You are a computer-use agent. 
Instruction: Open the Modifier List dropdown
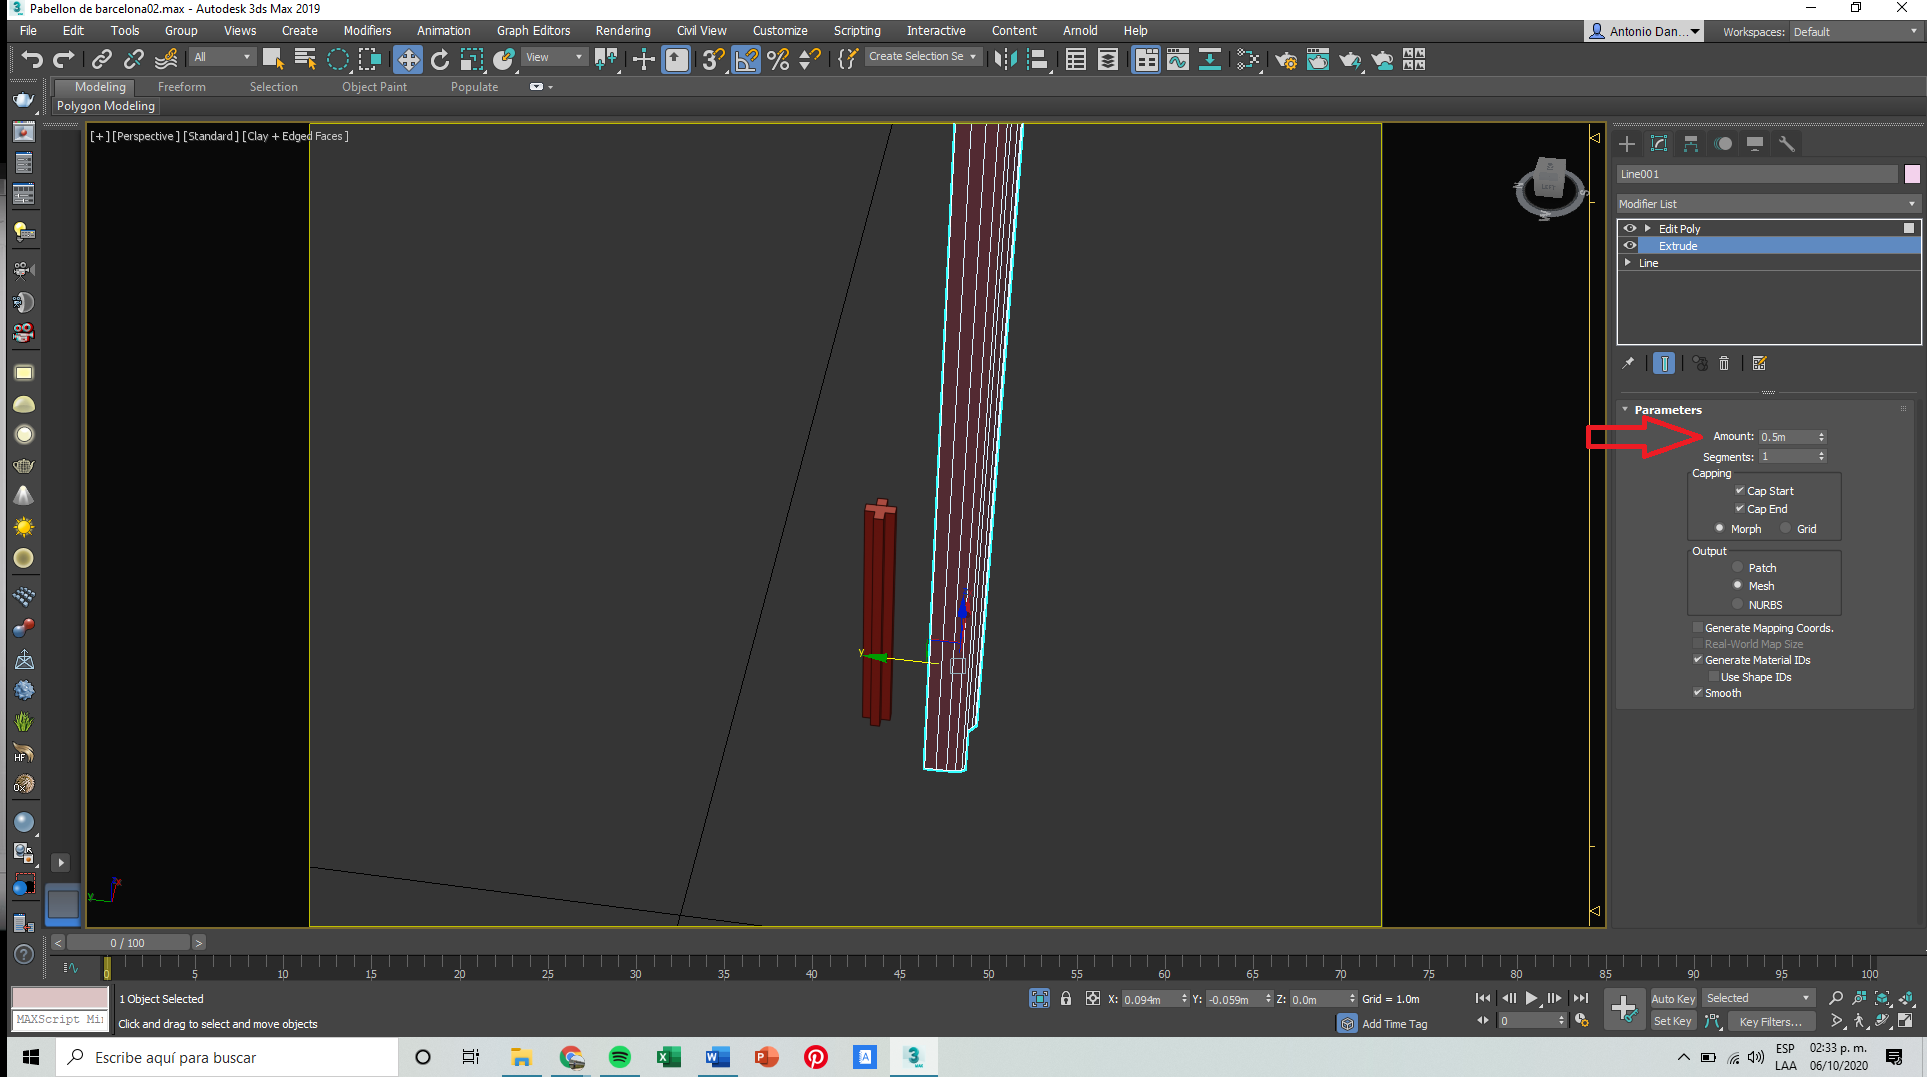point(1768,204)
